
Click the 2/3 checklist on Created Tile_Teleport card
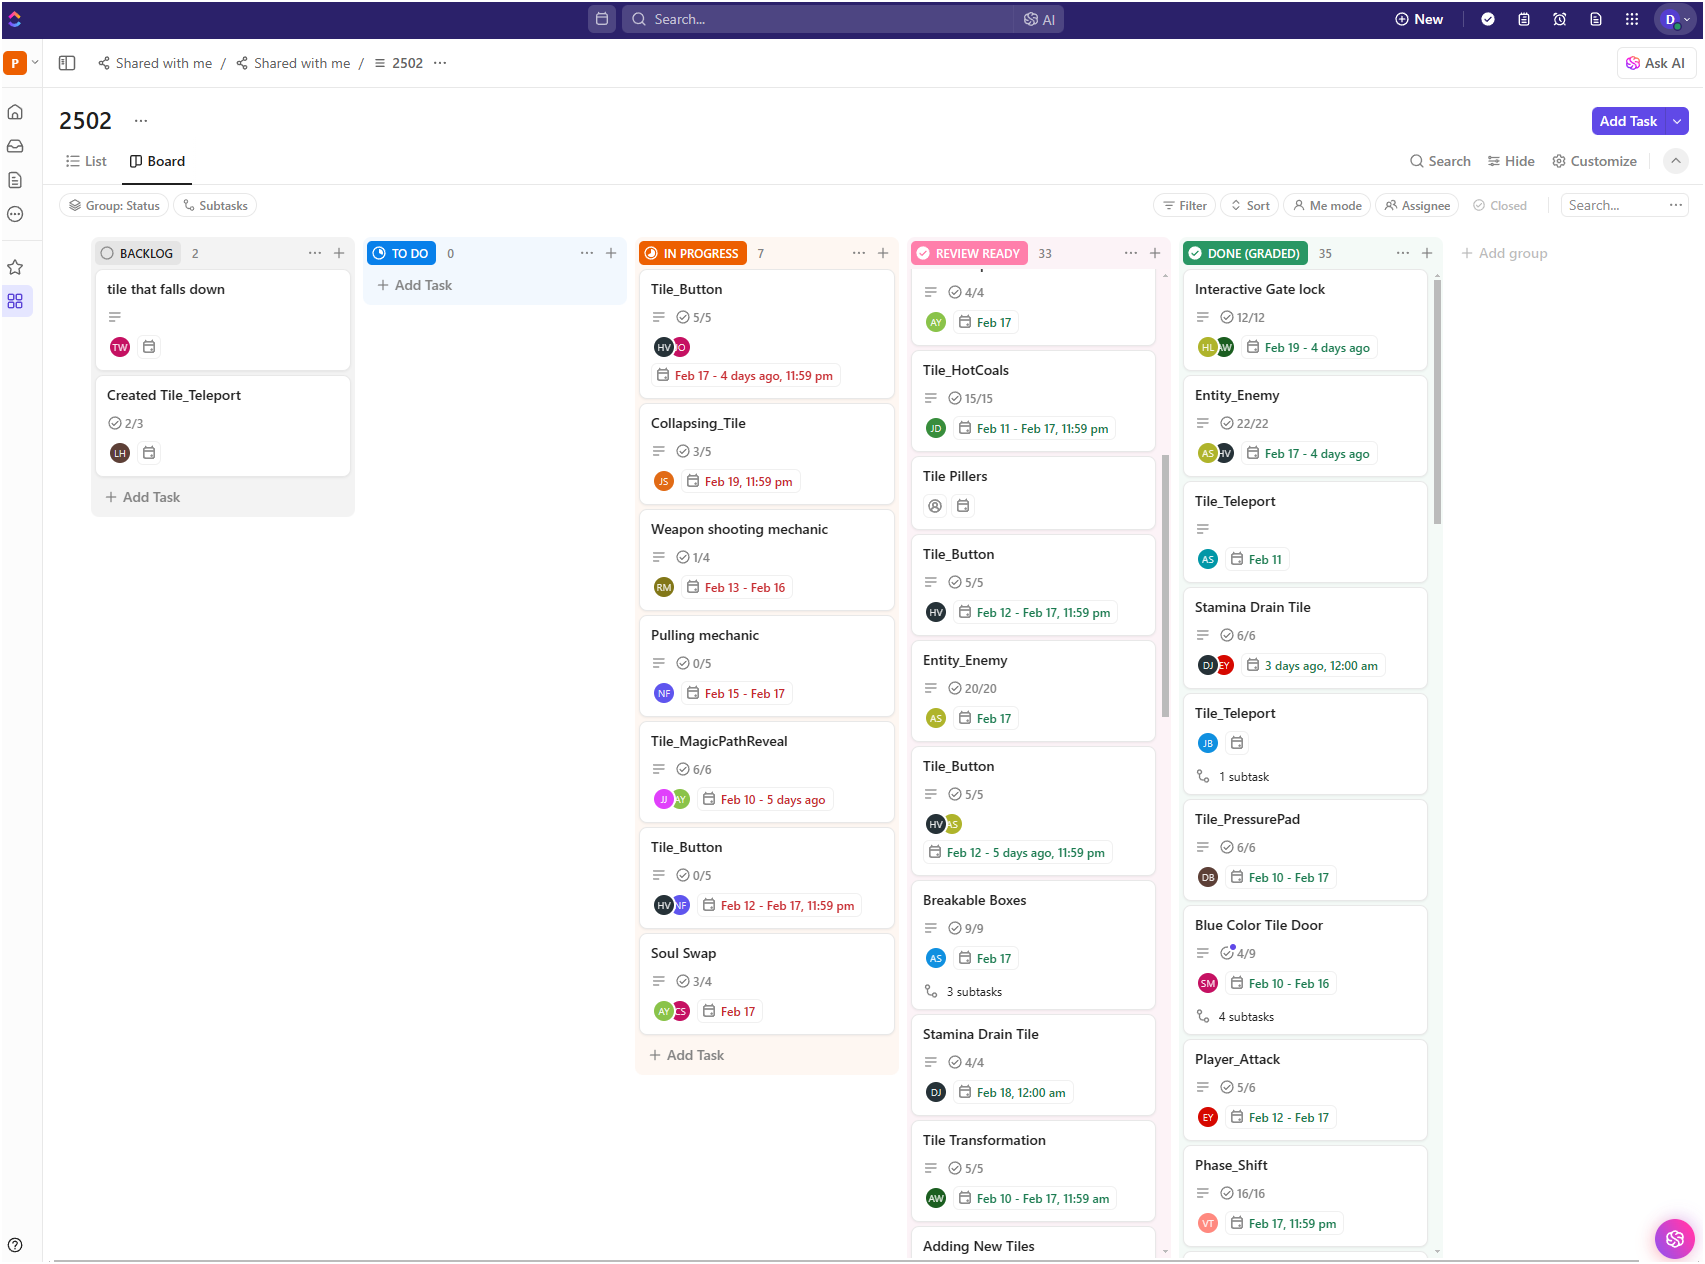(126, 423)
